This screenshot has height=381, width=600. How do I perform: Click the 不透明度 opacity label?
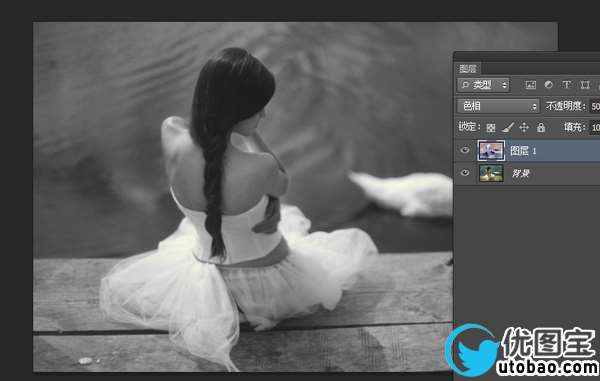[x=566, y=106]
